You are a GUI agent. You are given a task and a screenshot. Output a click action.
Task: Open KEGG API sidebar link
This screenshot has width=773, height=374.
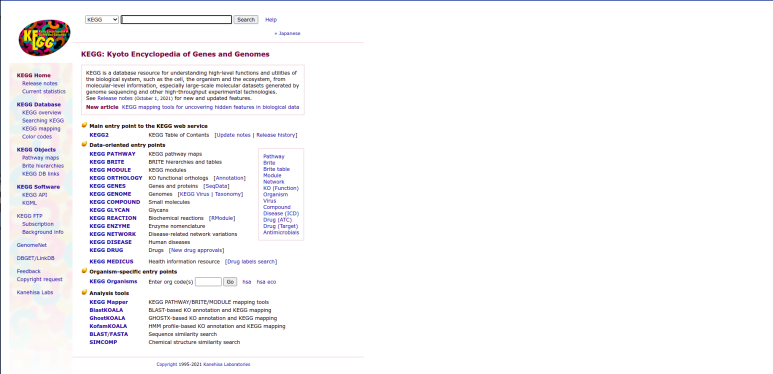coord(35,195)
